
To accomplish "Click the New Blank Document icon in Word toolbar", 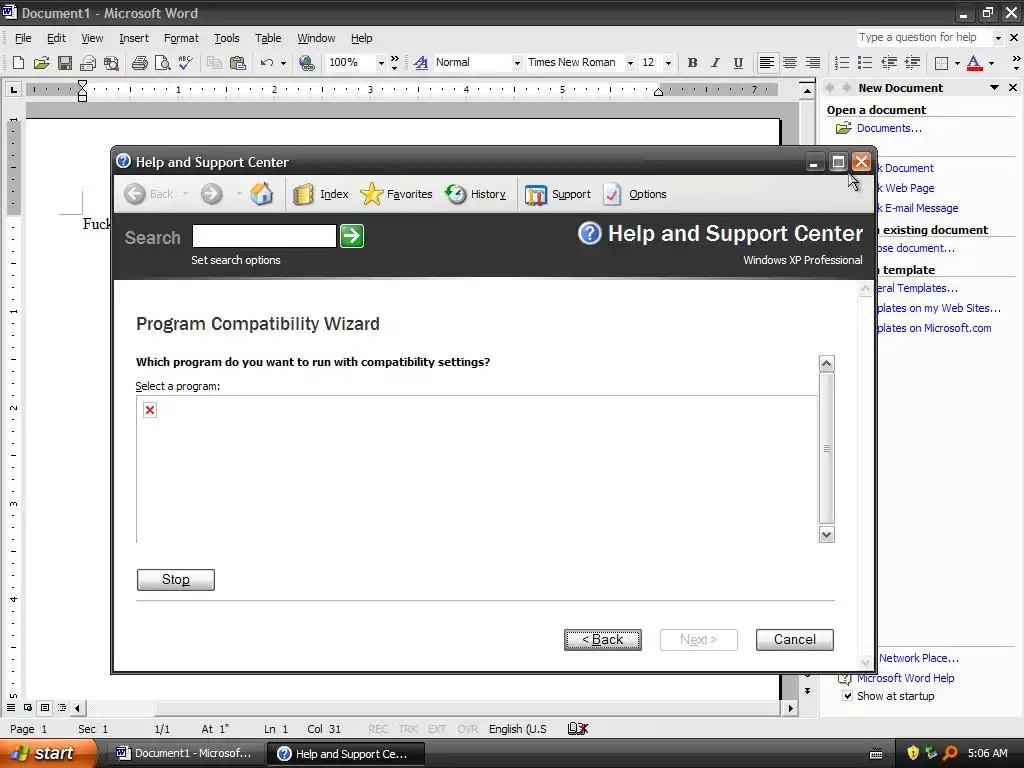I will point(18,63).
